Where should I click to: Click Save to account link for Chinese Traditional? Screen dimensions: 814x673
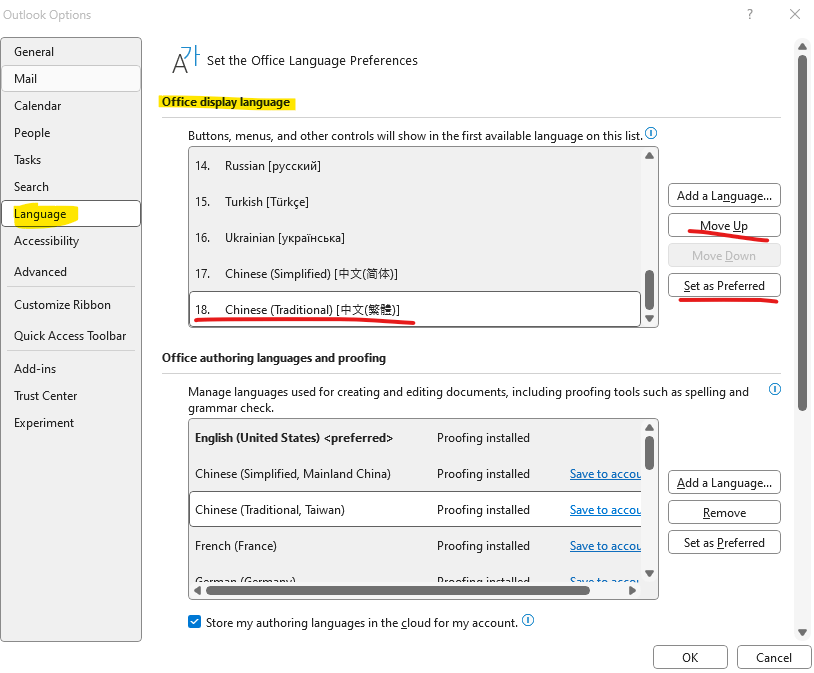605,510
